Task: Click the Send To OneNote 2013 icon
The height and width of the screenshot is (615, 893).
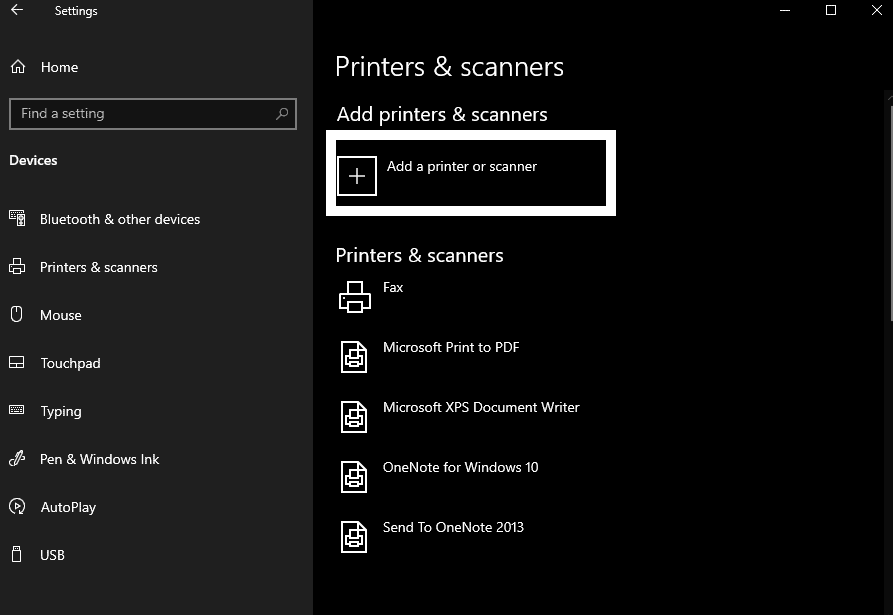Action: (x=354, y=537)
